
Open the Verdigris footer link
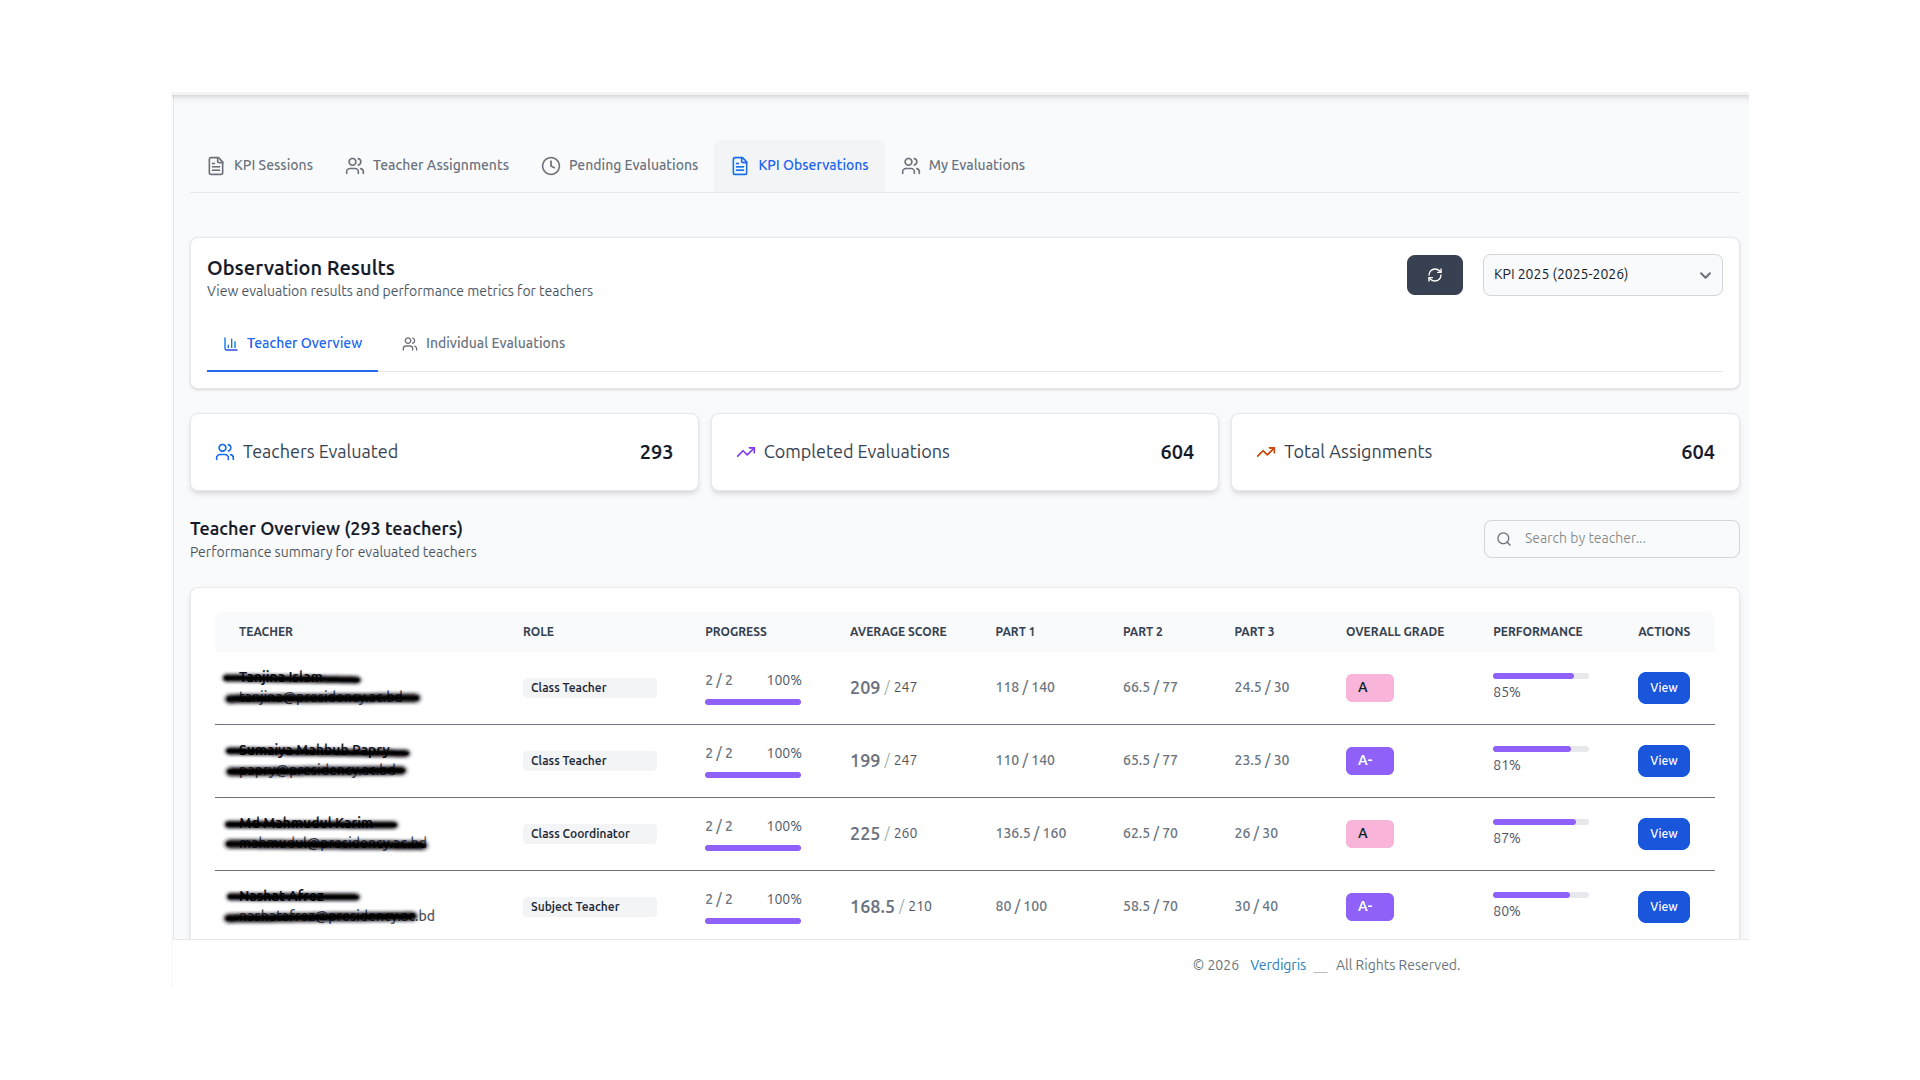[1277, 965]
